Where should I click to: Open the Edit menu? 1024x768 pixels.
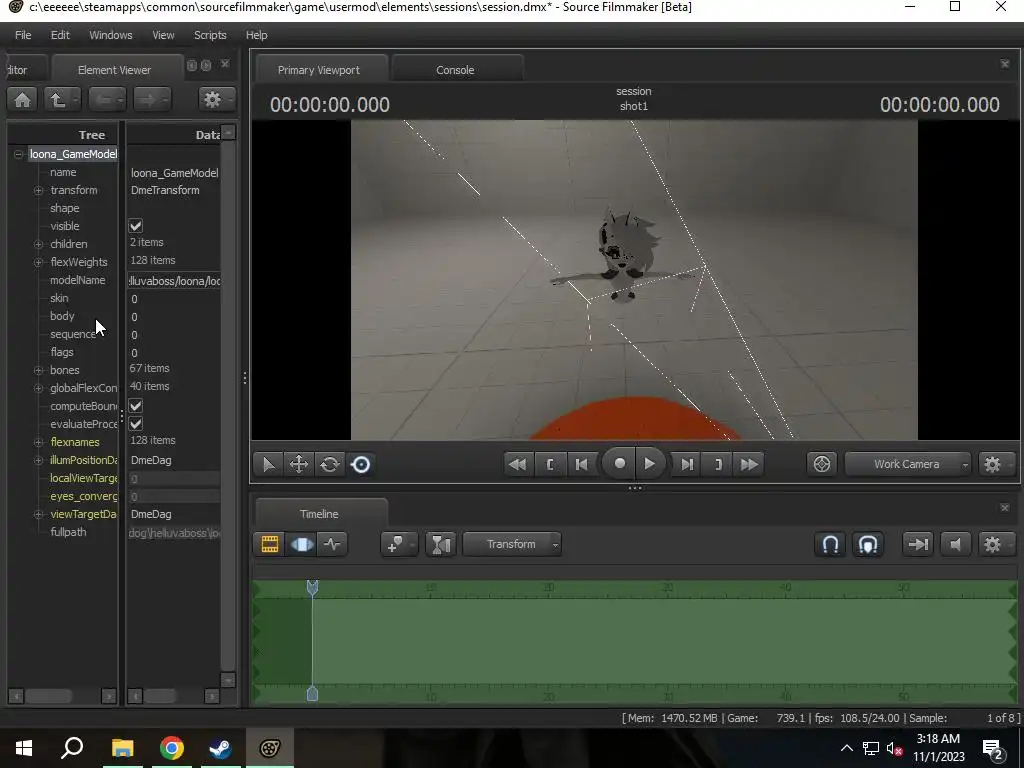pyautogui.click(x=60, y=35)
